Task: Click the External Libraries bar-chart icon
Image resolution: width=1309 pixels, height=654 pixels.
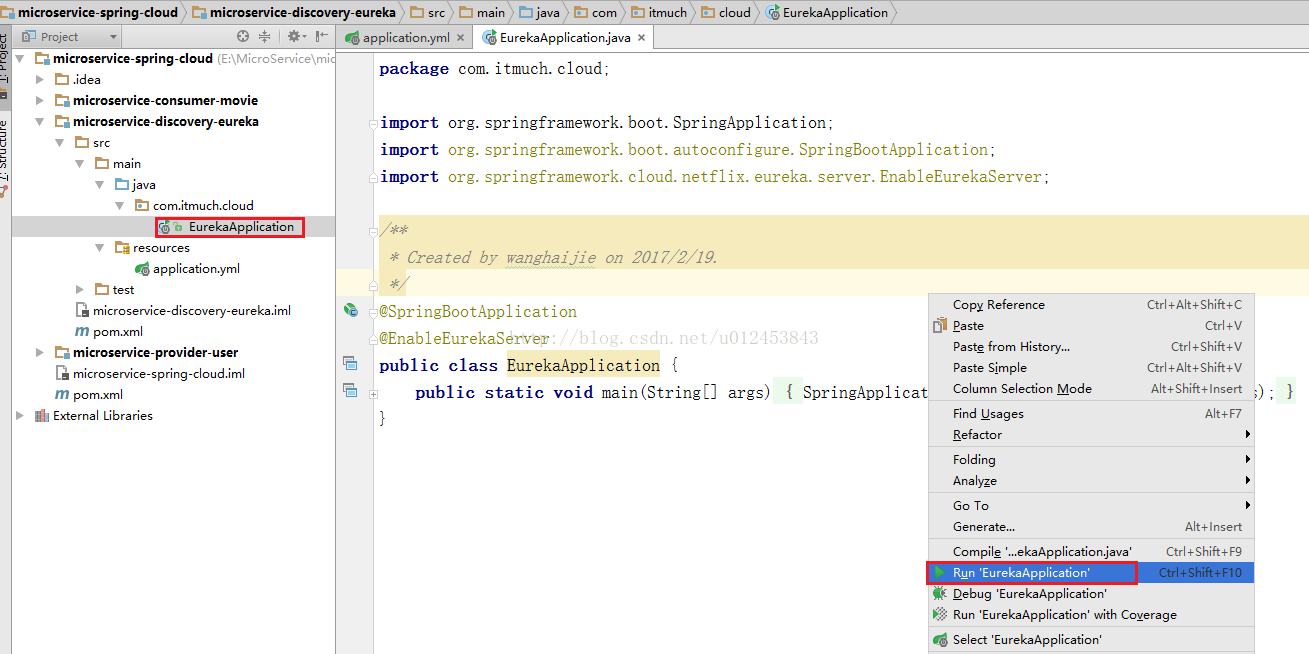Action: [x=42, y=416]
